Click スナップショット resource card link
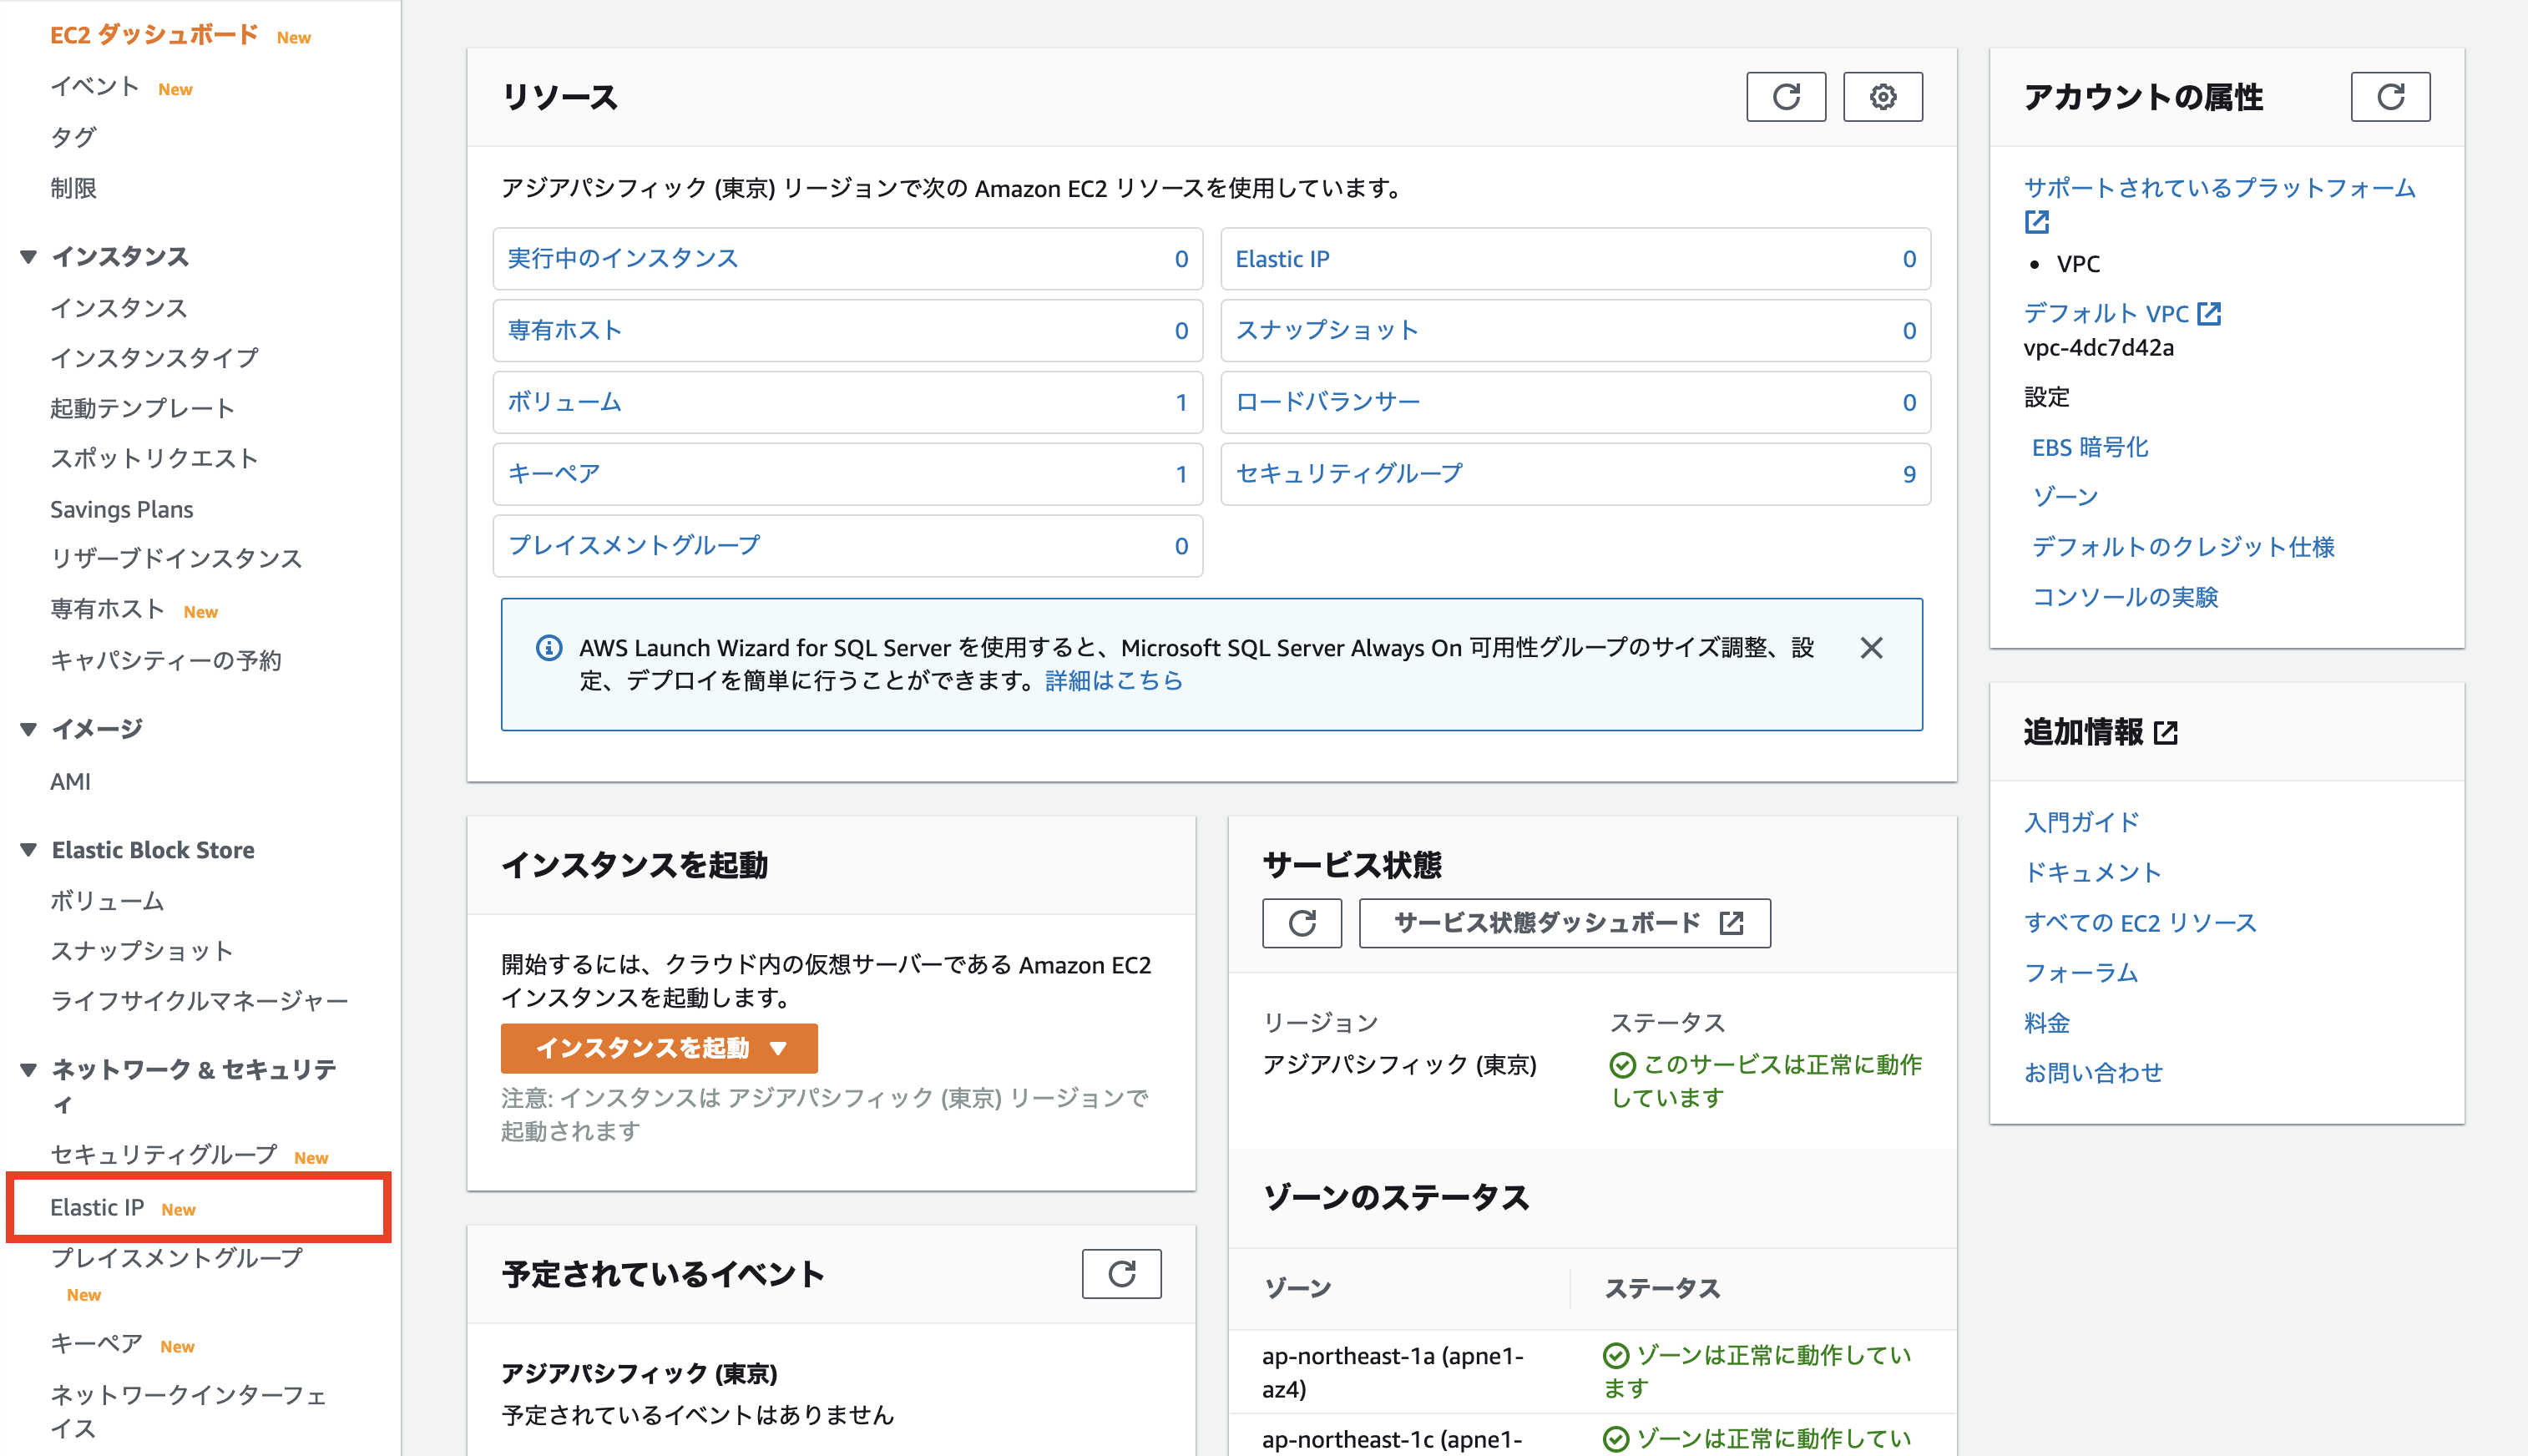The image size is (2528, 1456). click(x=1327, y=331)
